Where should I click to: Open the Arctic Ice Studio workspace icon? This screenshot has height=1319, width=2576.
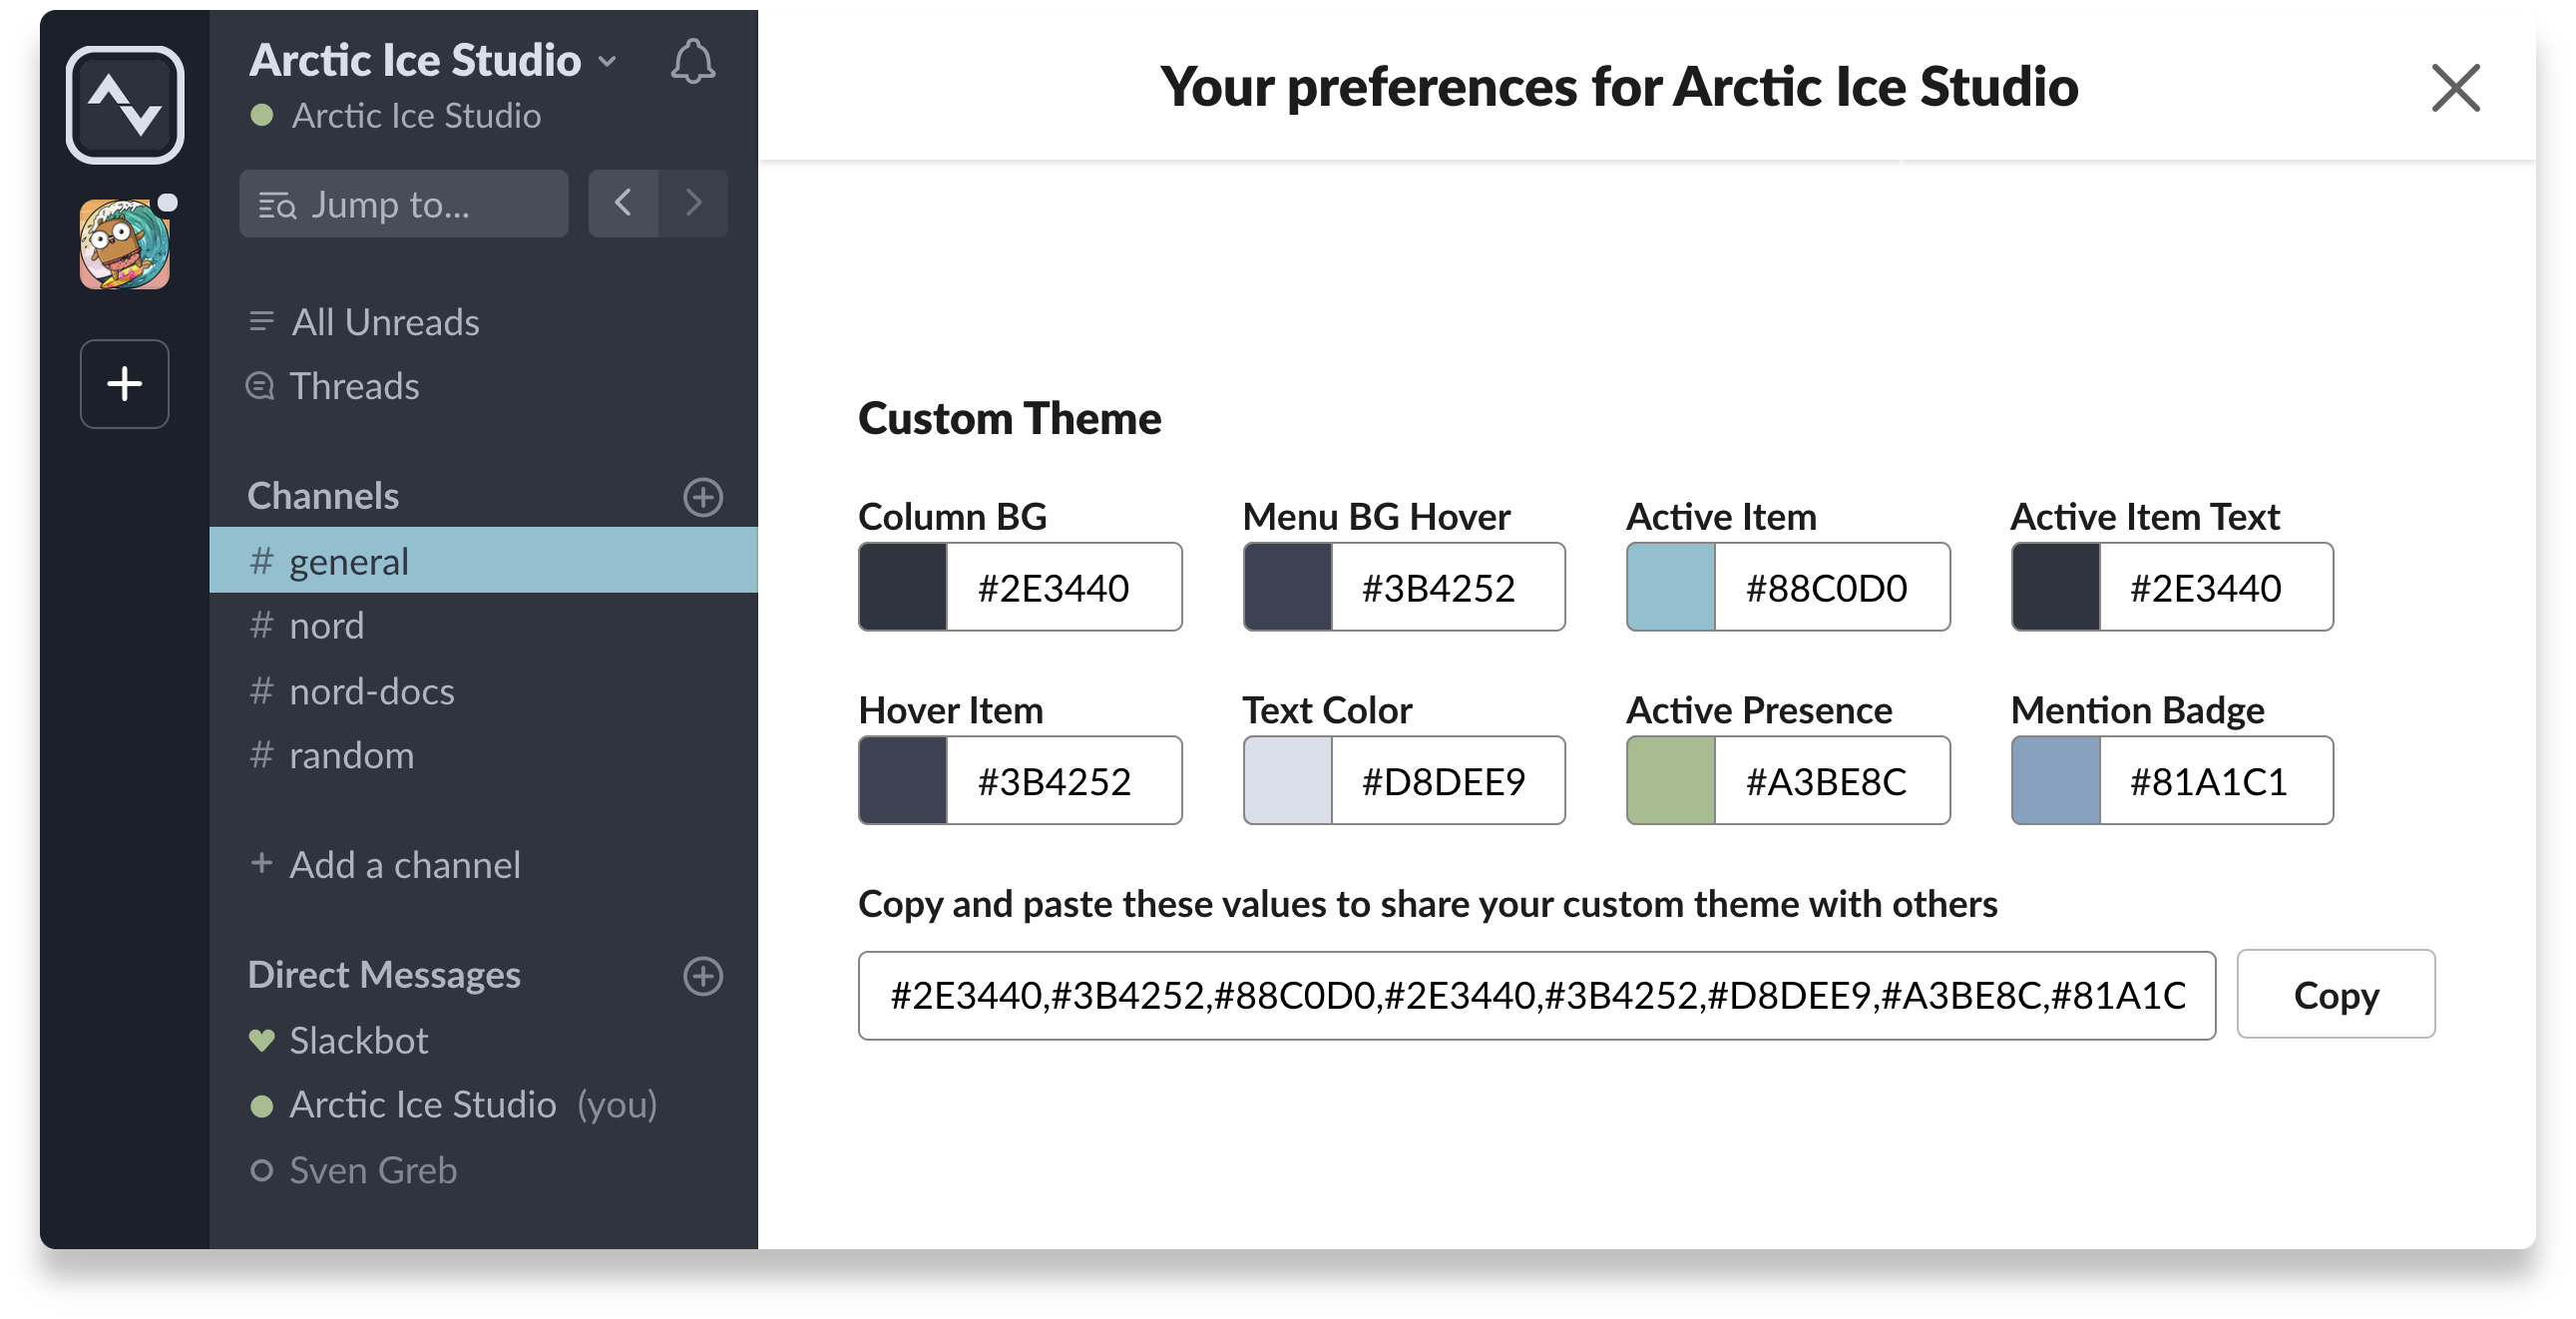coord(125,105)
